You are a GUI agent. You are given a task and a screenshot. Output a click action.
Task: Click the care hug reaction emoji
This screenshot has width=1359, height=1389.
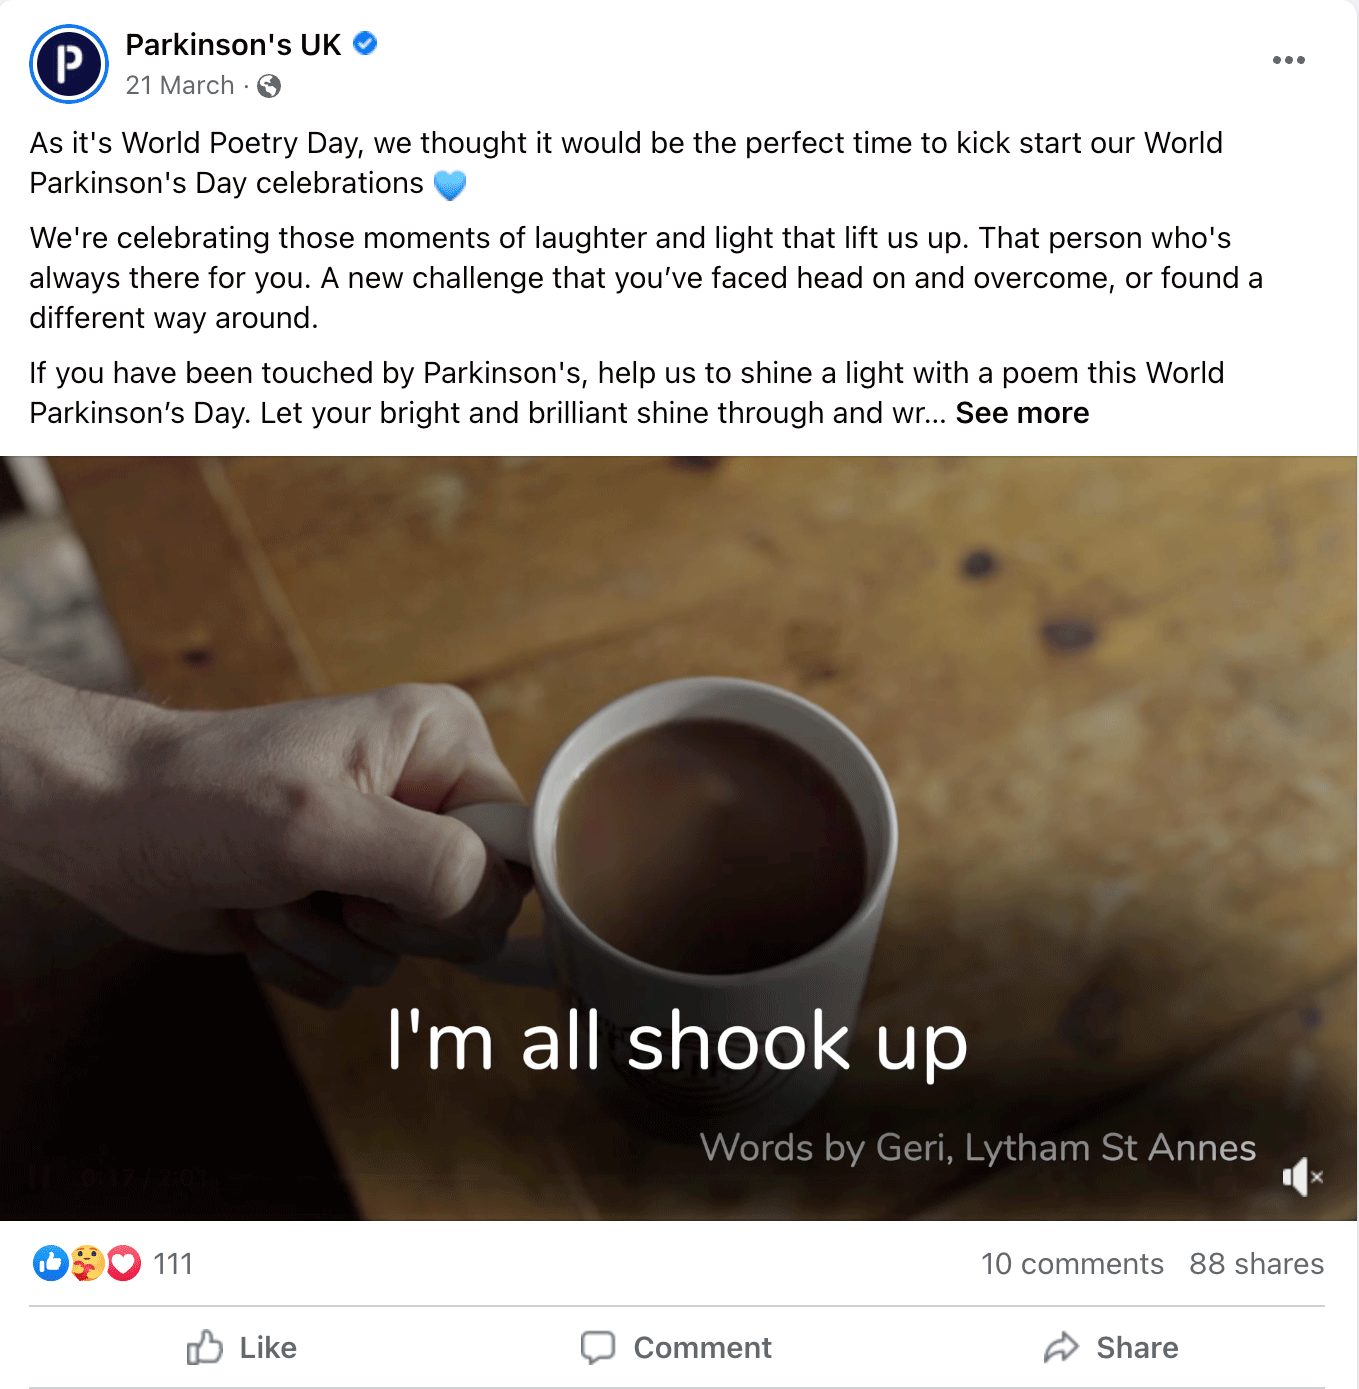(87, 1263)
